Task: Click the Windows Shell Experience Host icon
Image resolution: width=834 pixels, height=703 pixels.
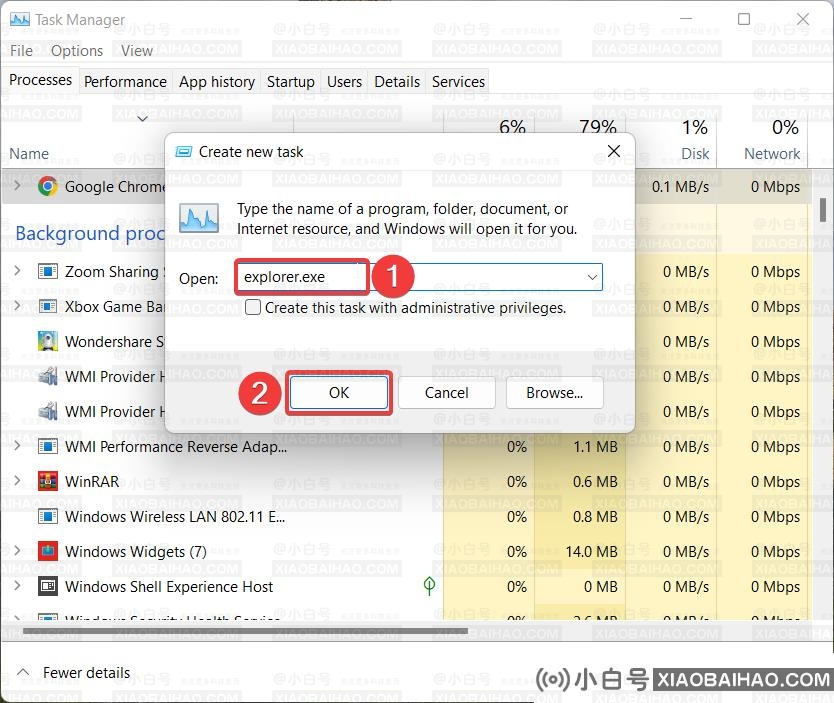Action: pos(48,586)
